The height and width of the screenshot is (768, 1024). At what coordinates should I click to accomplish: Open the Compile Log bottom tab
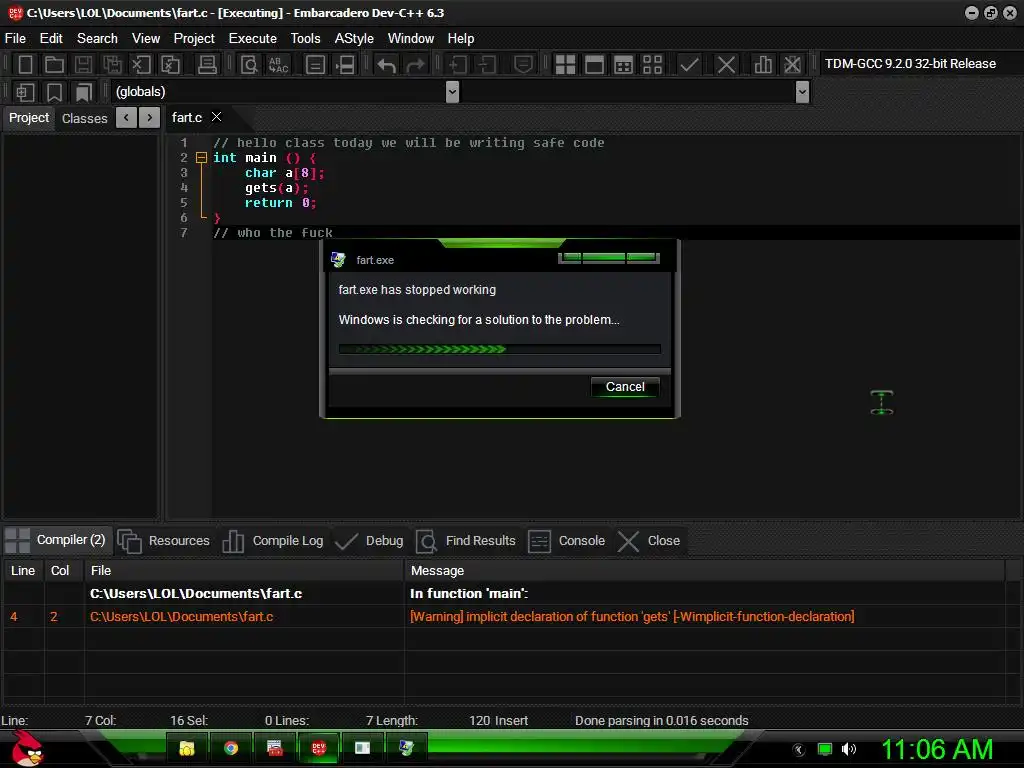tap(273, 541)
